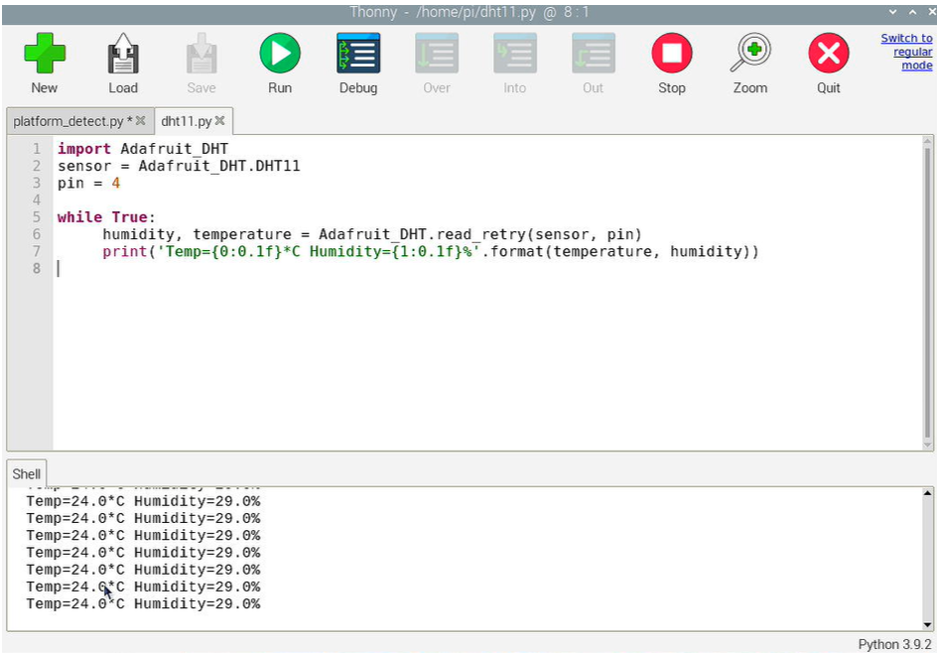Click the 'while True:' line
The height and width of the screenshot is (654, 937).
pyautogui.click(x=106, y=217)
